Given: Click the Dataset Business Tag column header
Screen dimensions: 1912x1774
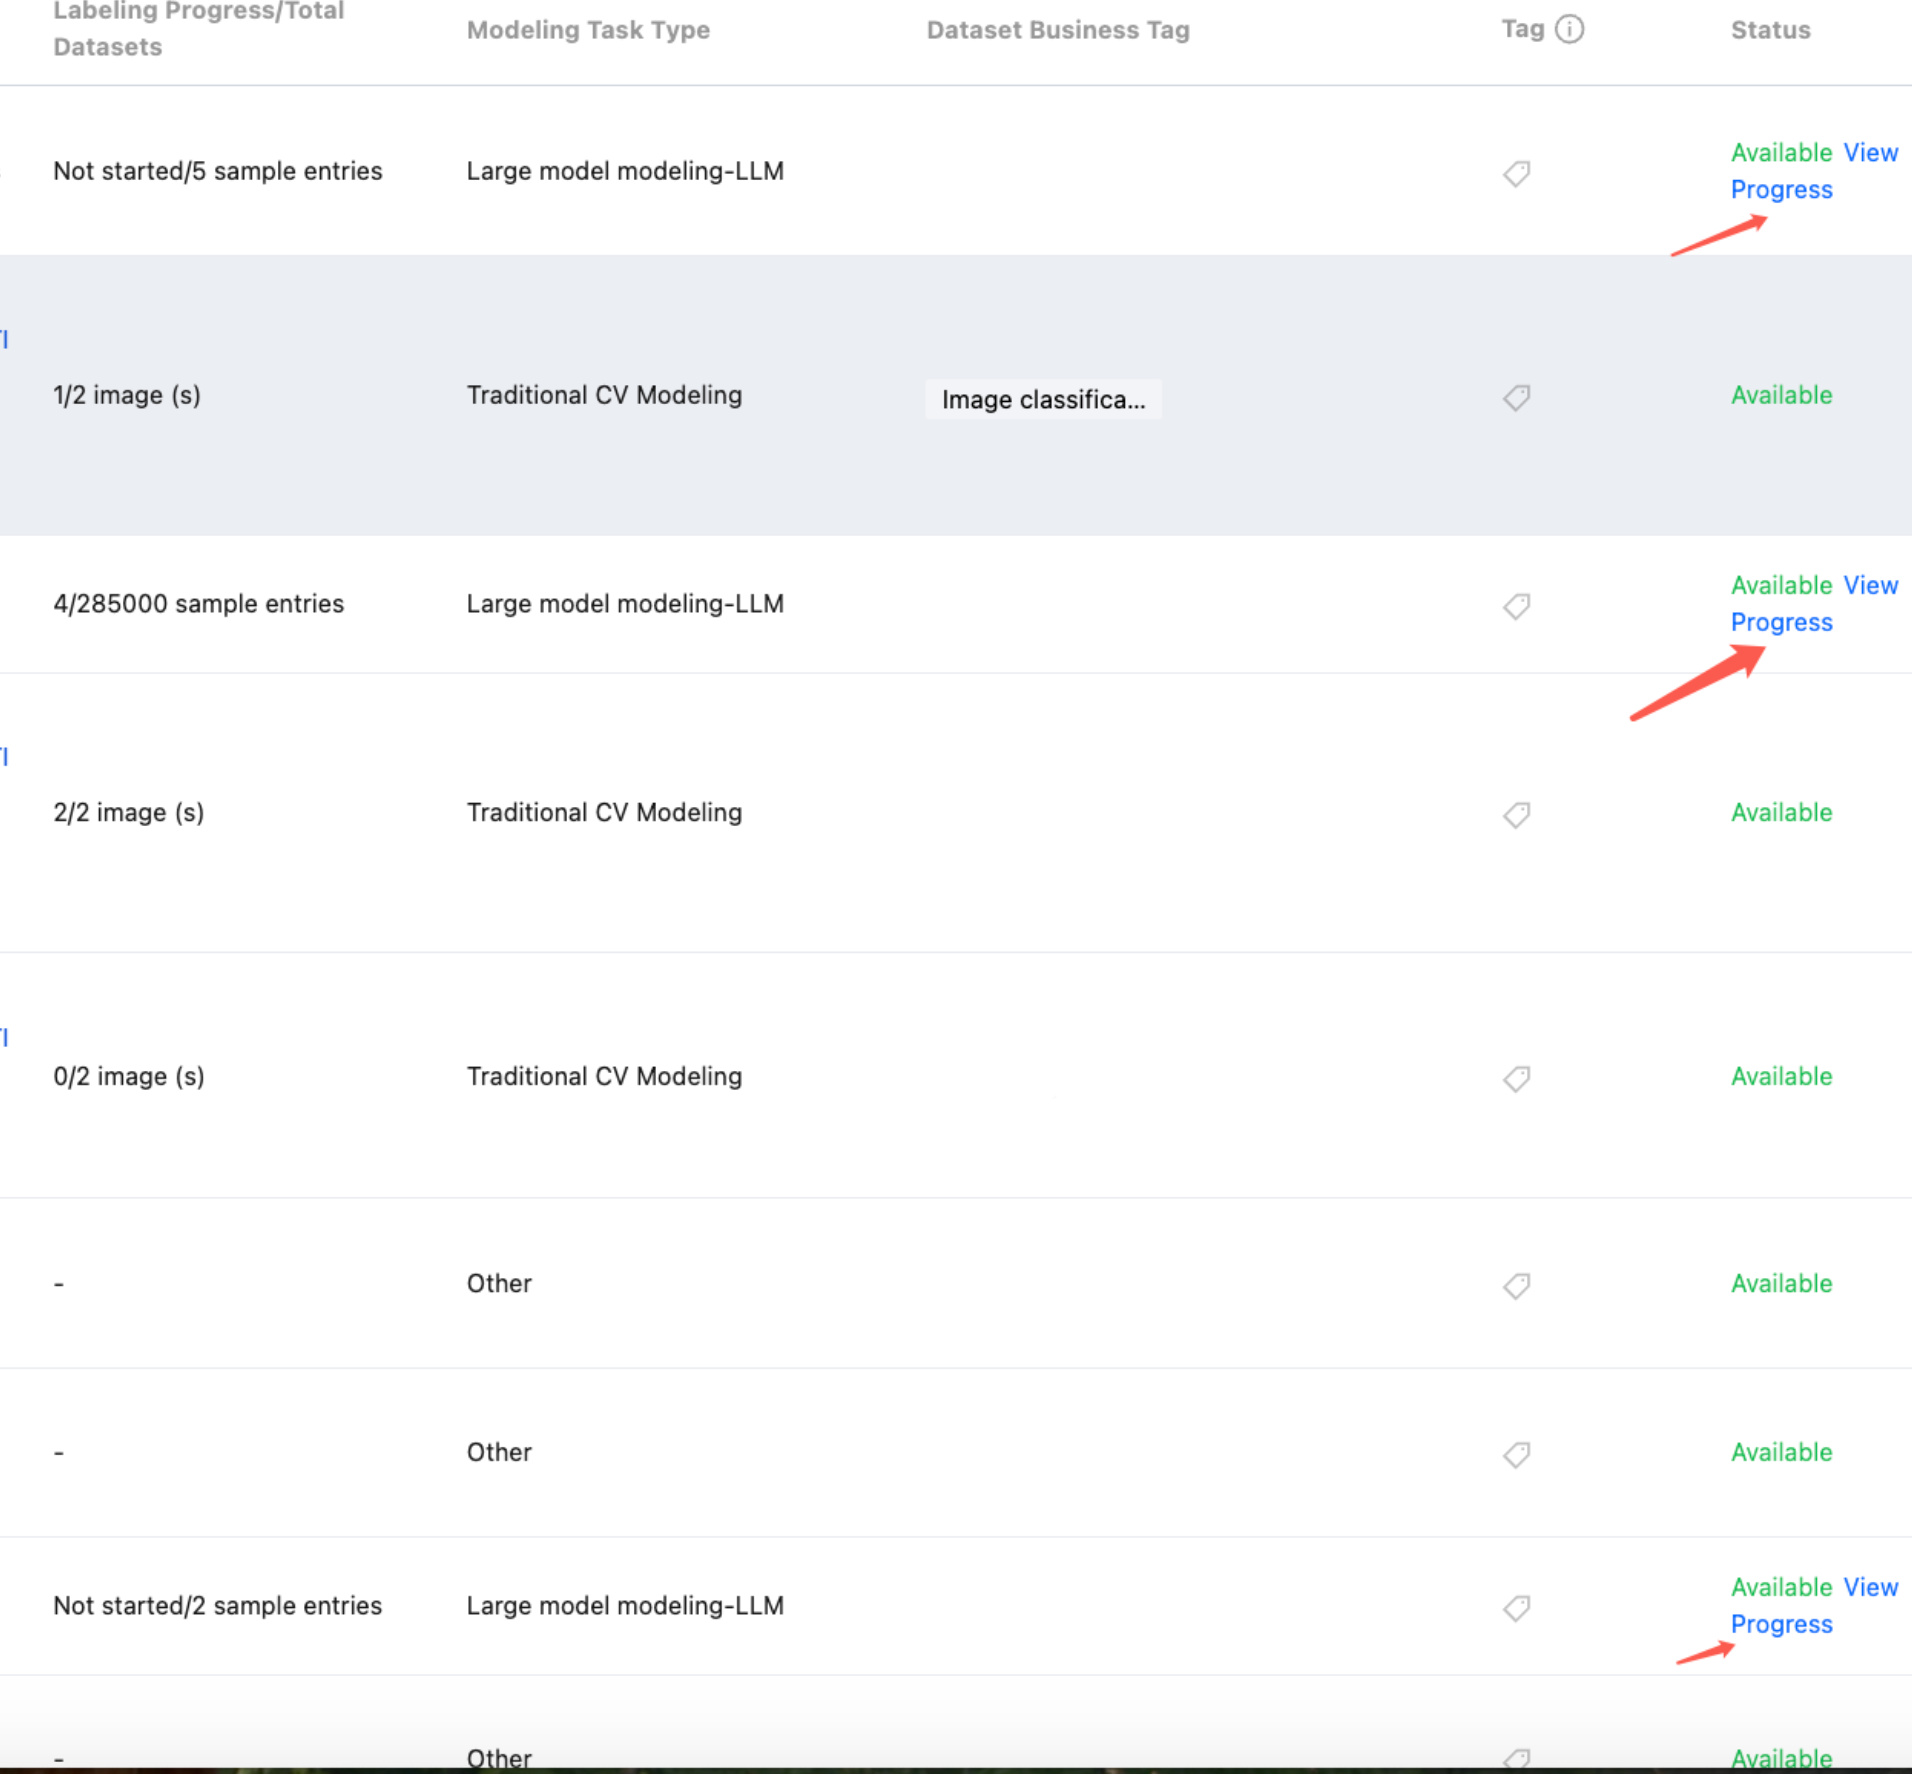Looking at the screenshot, I should 1058,30.
